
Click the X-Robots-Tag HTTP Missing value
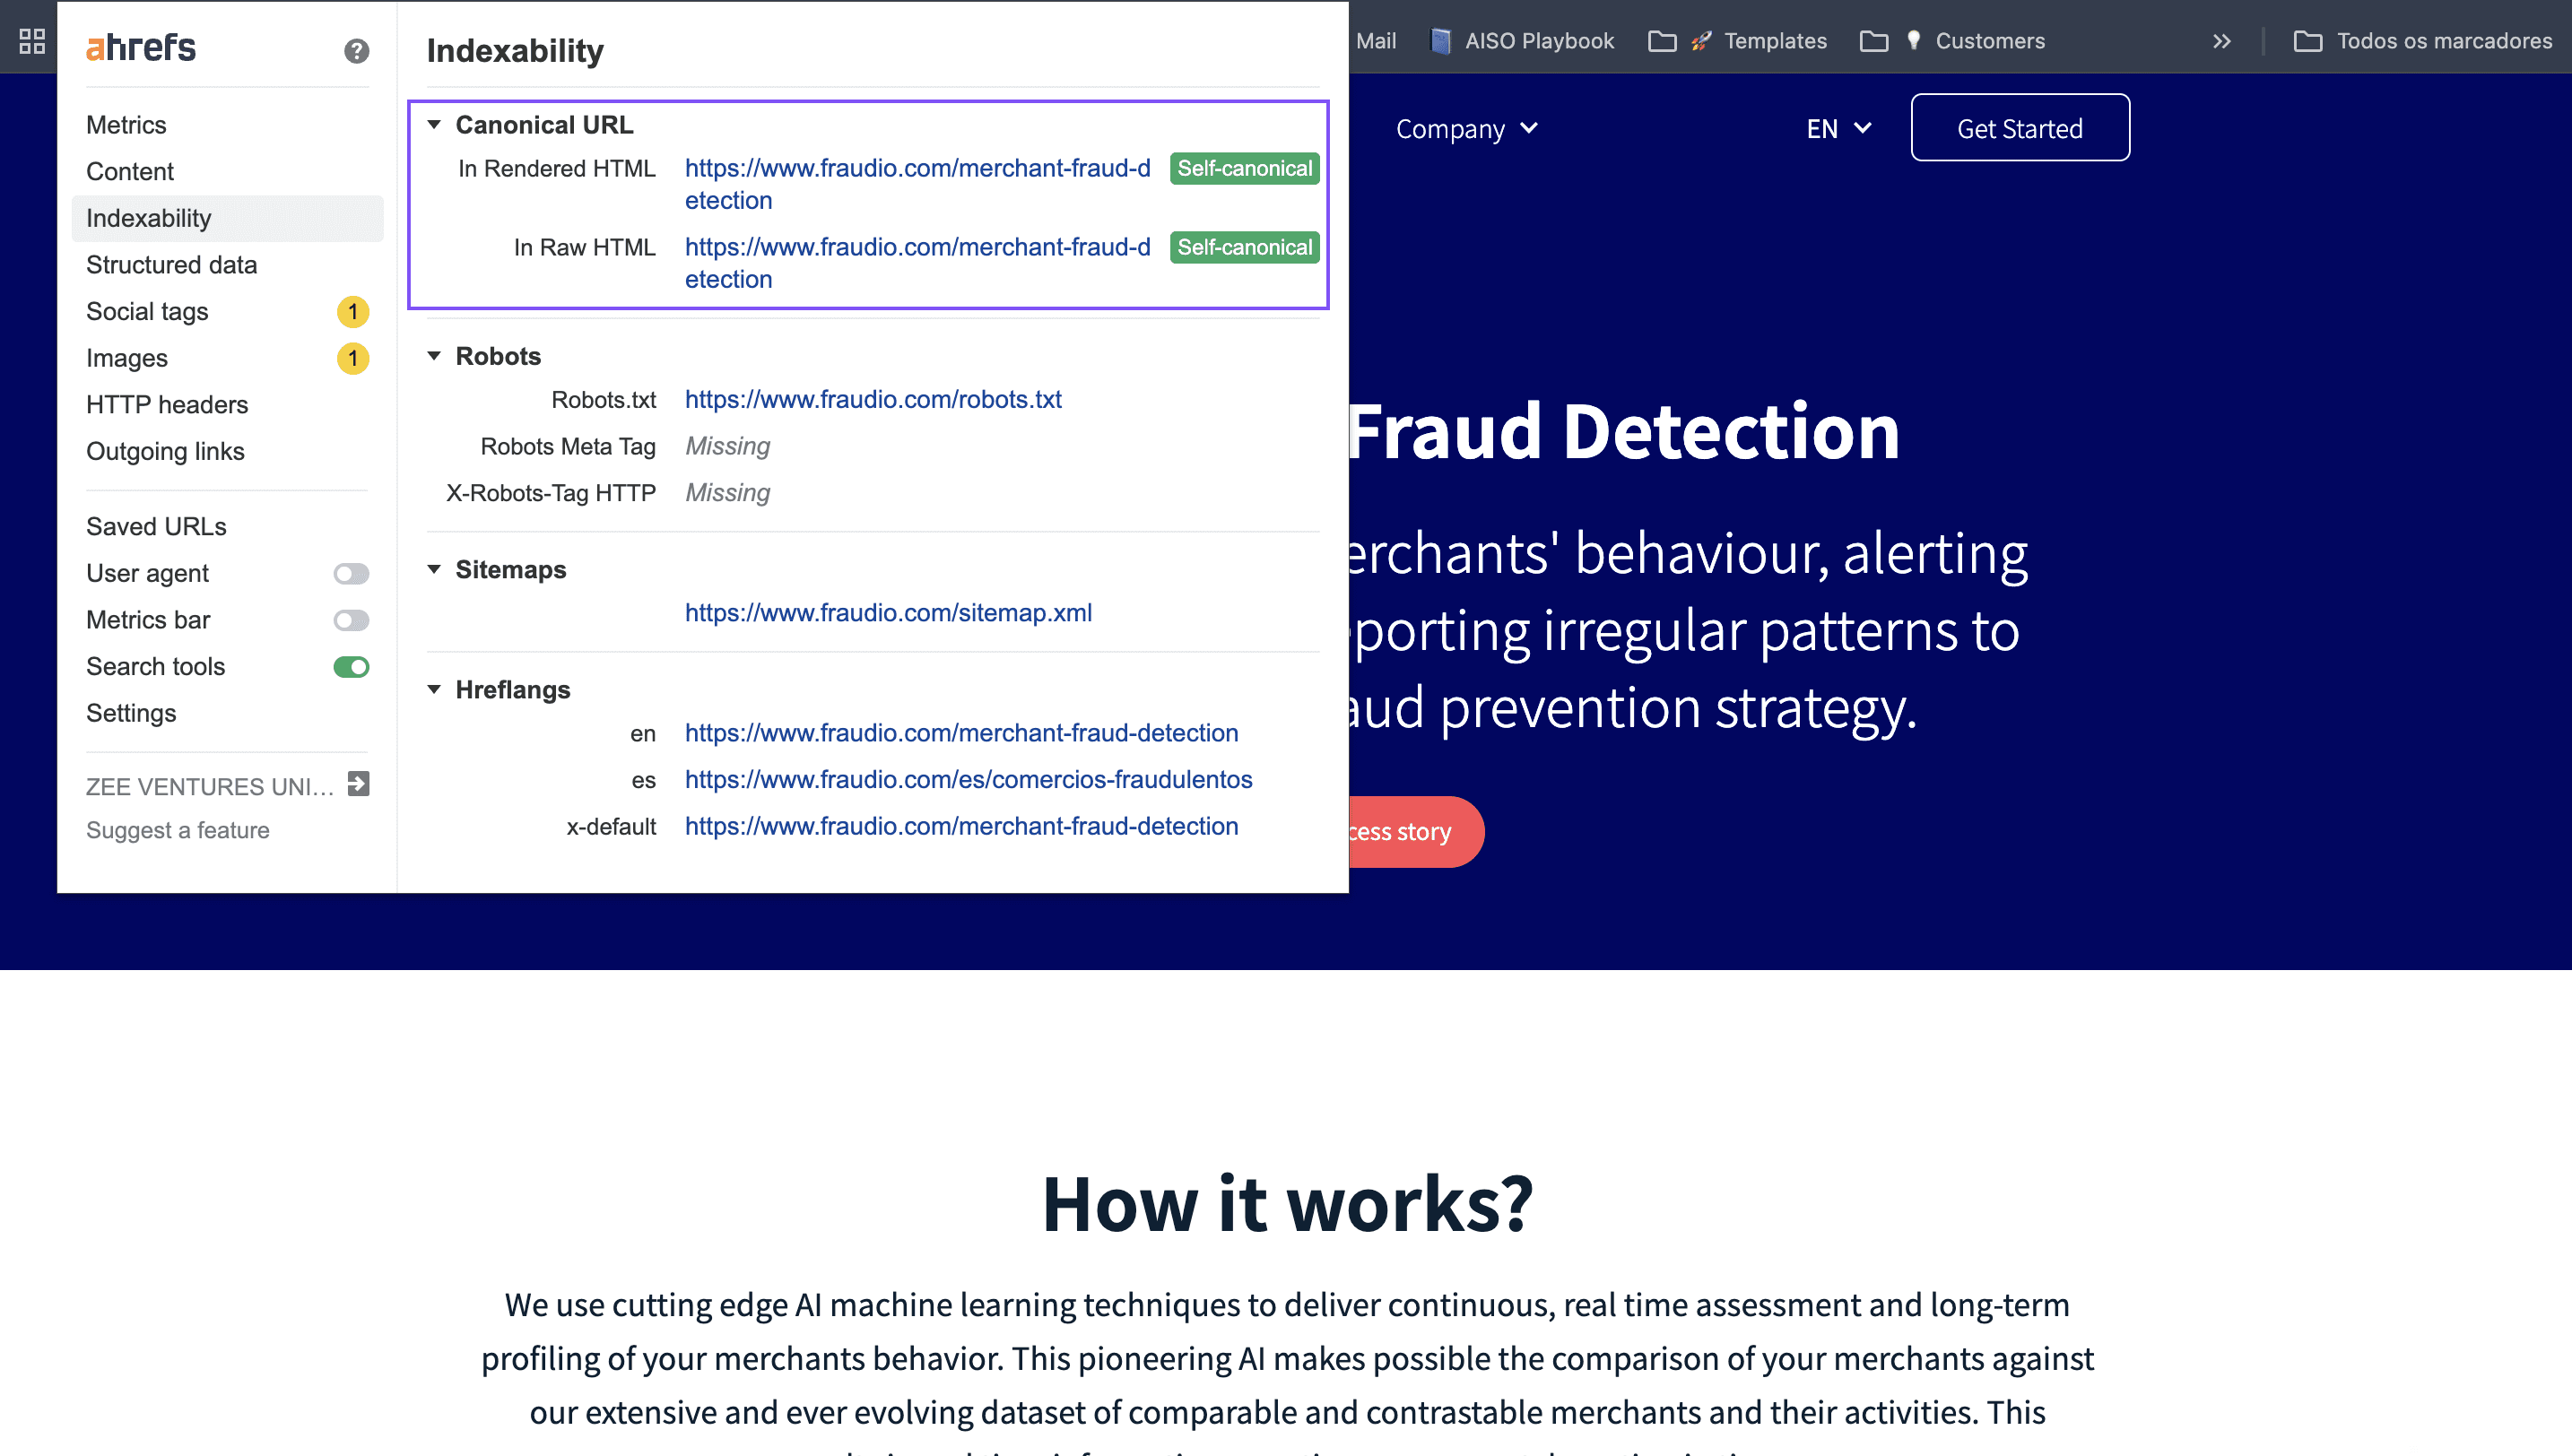[x=727, y=493]
